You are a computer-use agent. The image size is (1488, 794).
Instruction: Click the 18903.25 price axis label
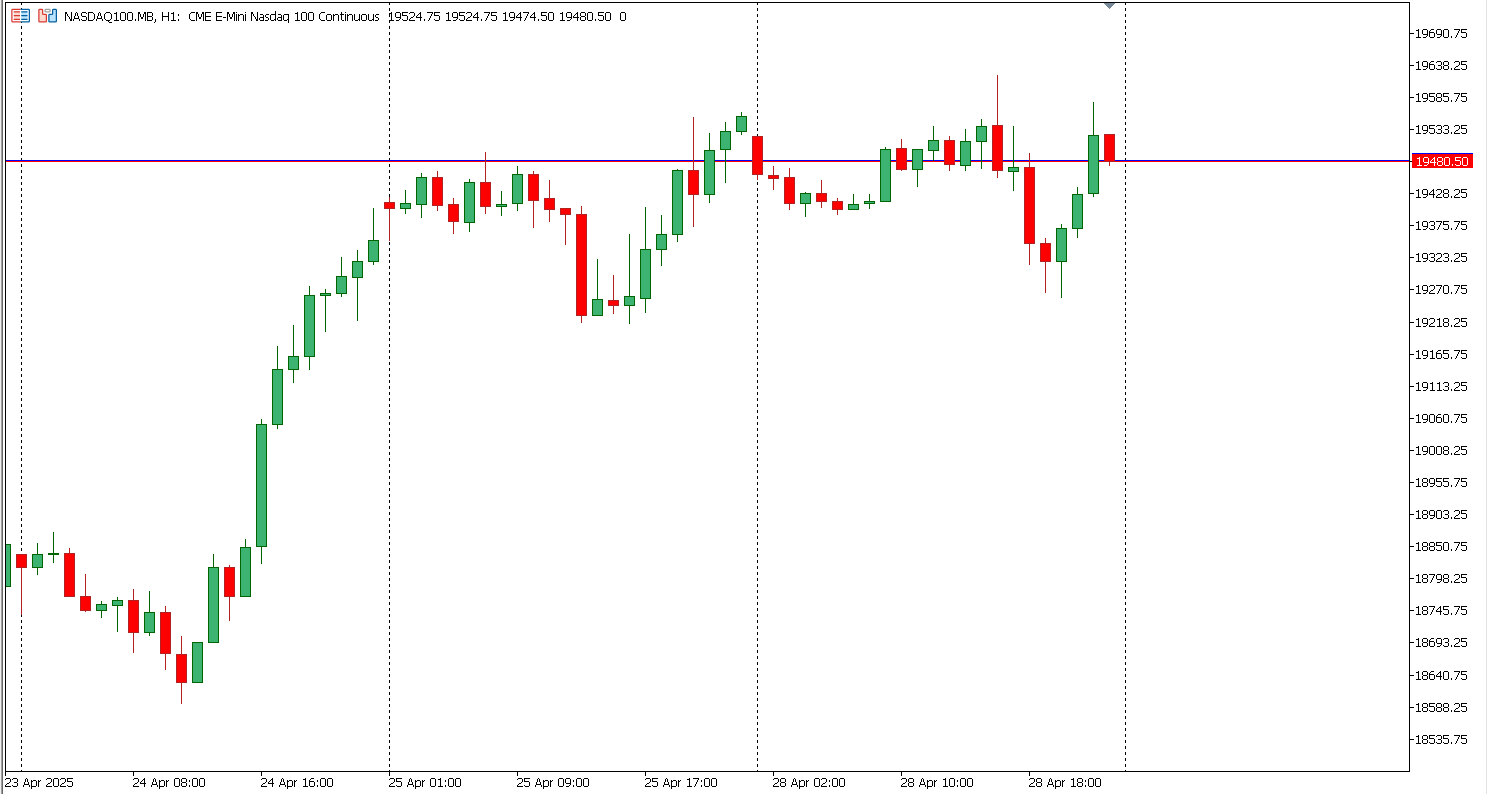click(1441, 514)
